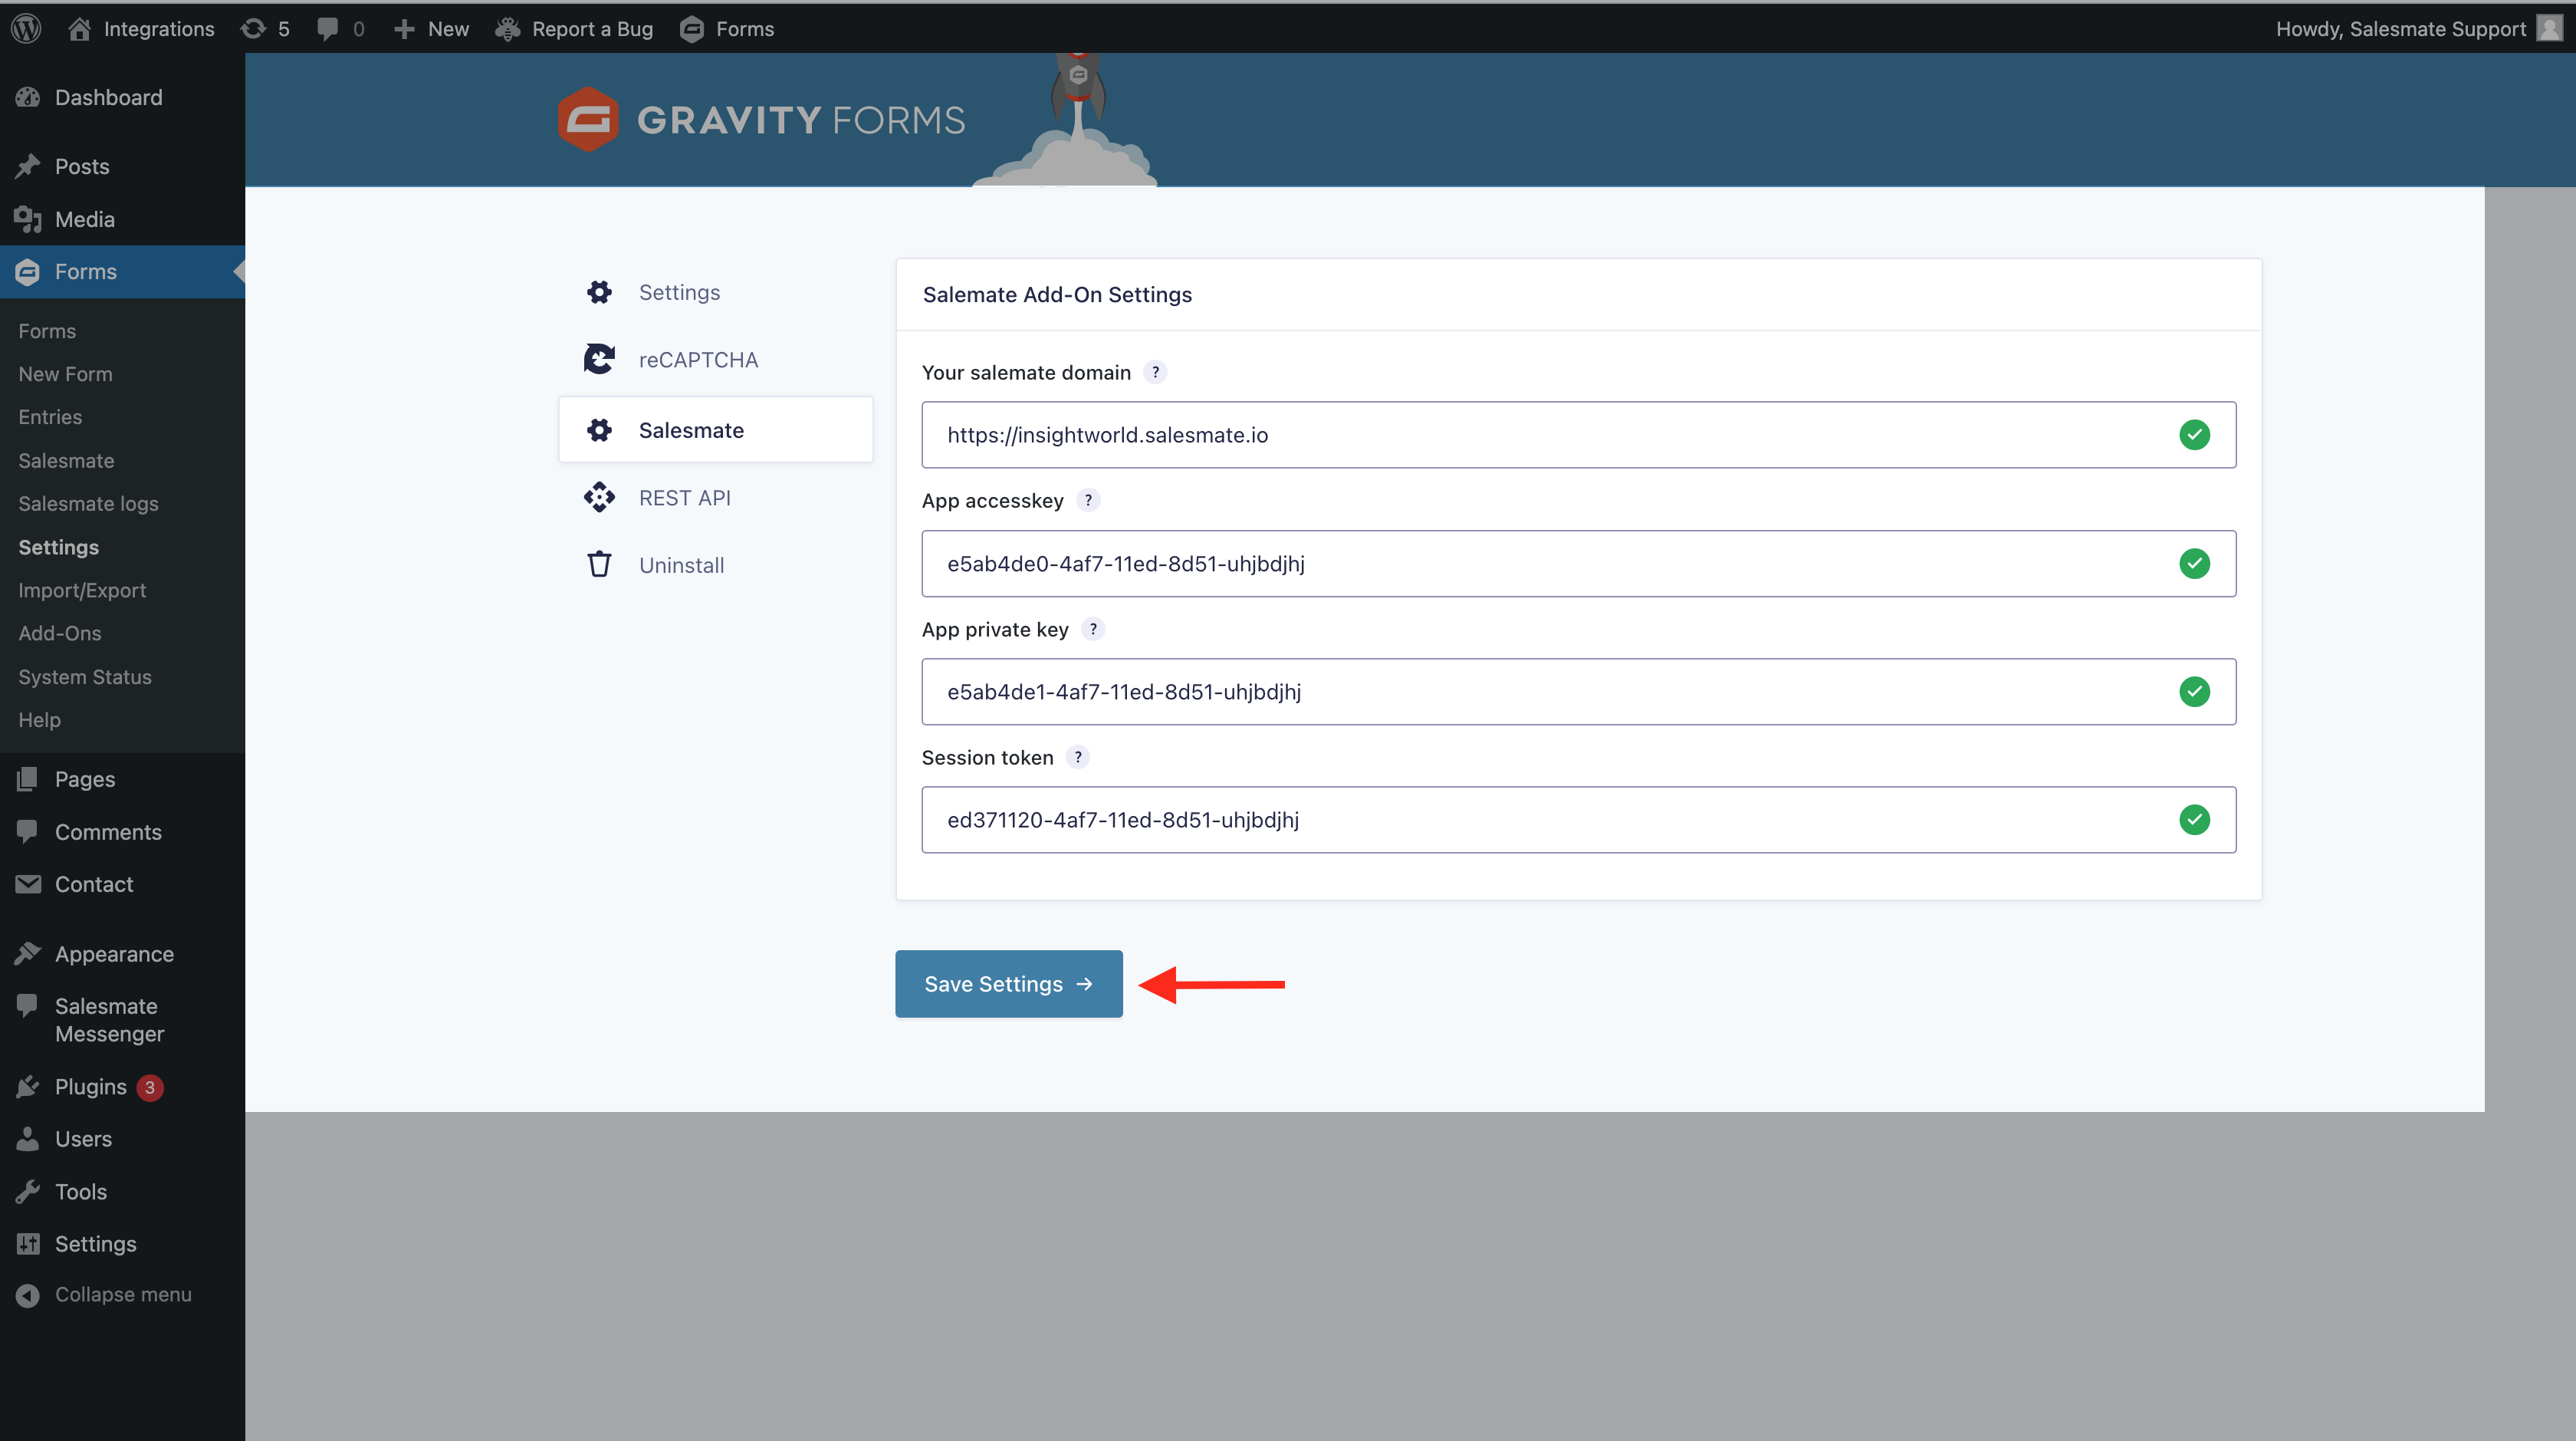The width and height of the screenshot is (2576, 1441).
Task: Click into the App accesskey field
Action: coord(1578,563)
